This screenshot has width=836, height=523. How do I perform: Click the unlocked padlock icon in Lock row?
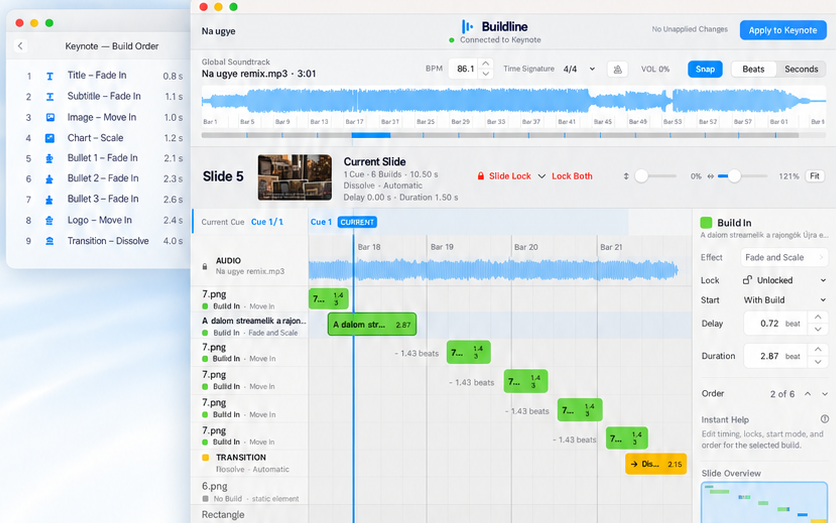tap(747, 280)
